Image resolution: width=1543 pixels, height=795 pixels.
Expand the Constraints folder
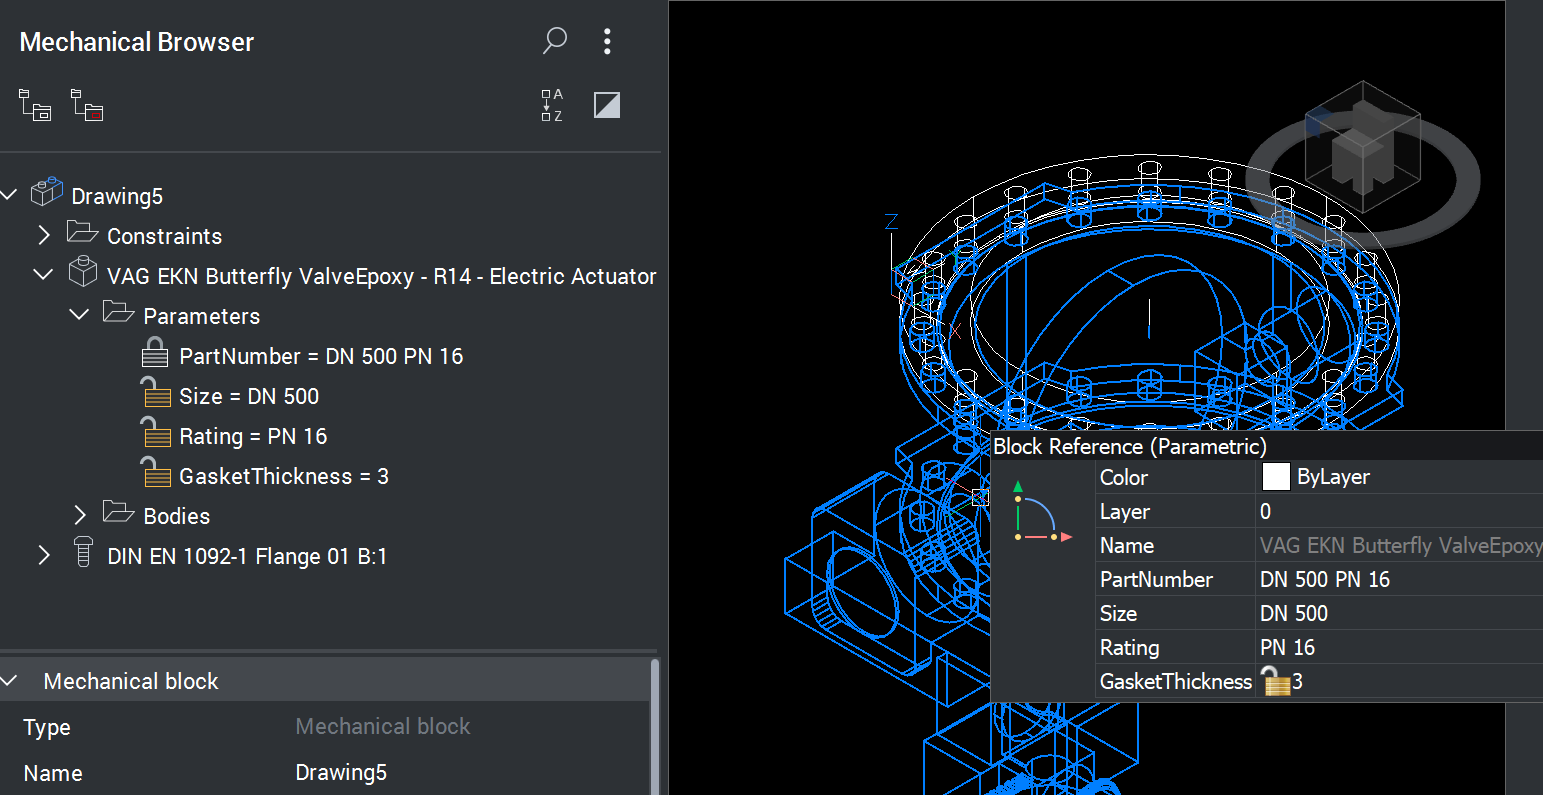pos(43,236)
